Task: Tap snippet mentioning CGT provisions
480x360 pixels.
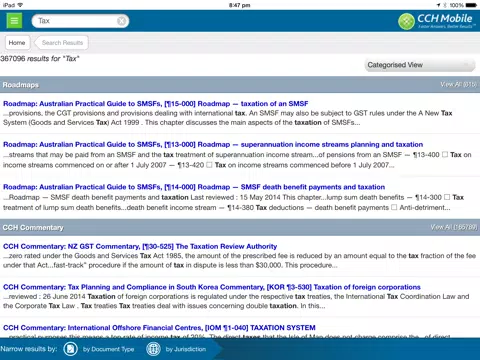Action: 228,118
